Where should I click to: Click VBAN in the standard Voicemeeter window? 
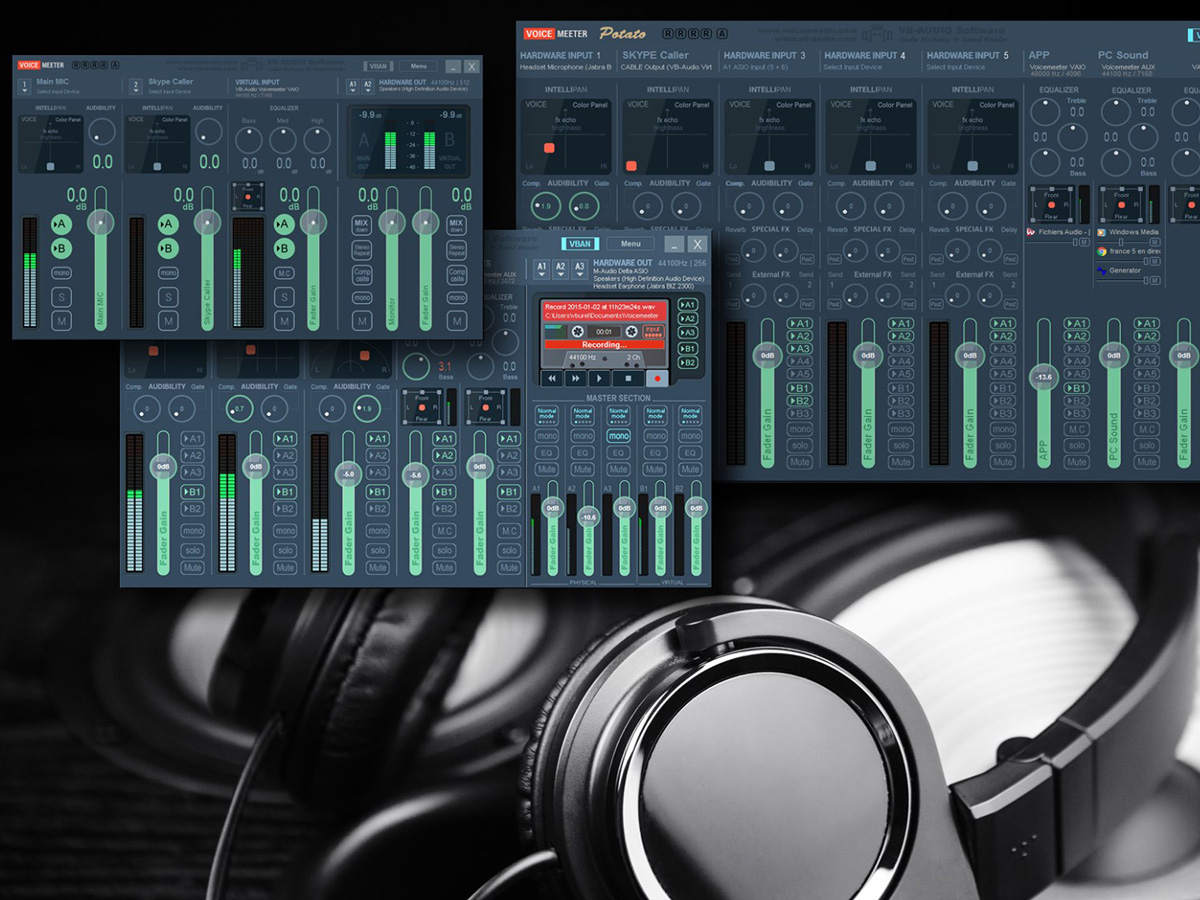pos(377,66)
